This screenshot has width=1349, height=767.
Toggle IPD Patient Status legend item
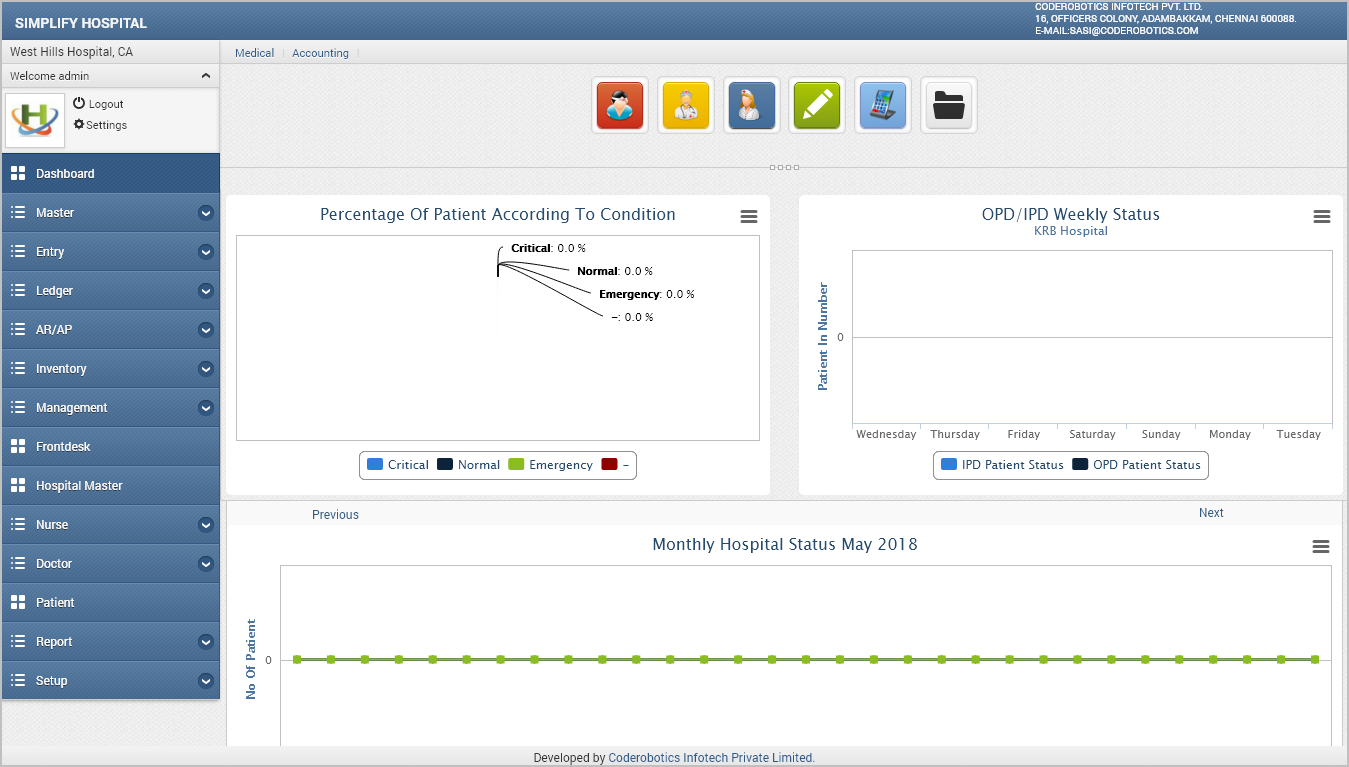(x=1002, y=465)
